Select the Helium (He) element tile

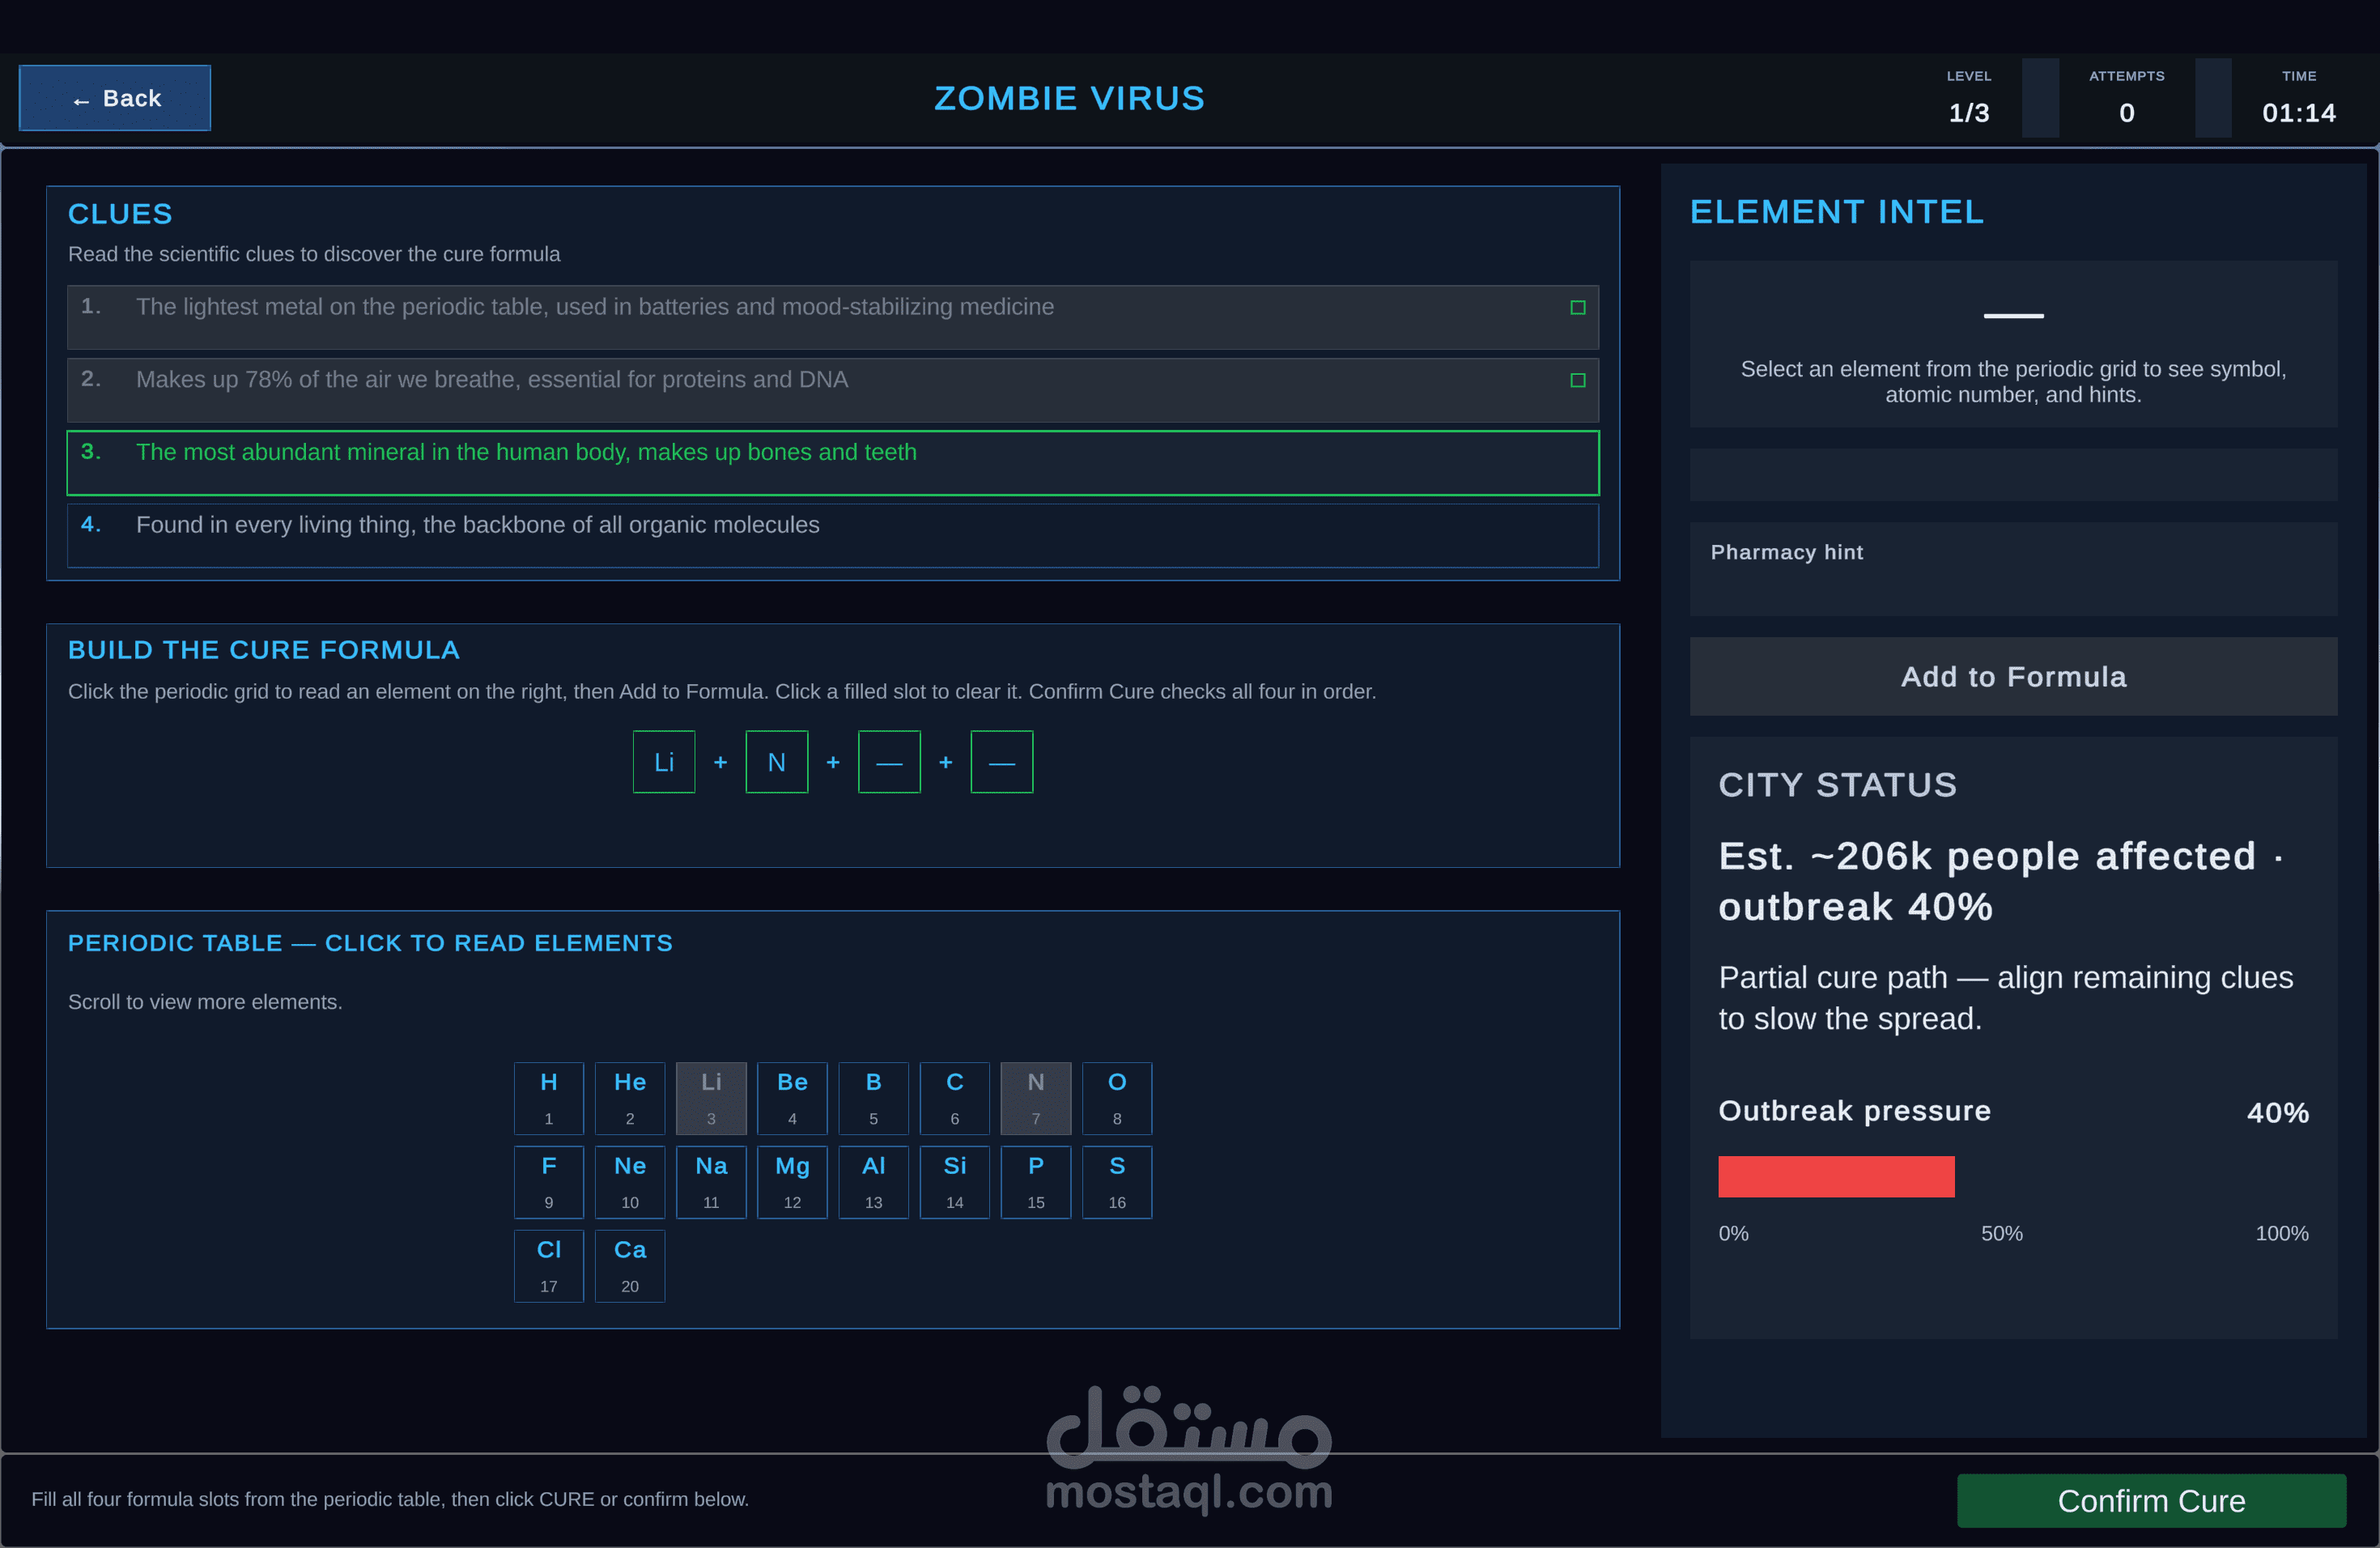click(x=630, y=1098)
